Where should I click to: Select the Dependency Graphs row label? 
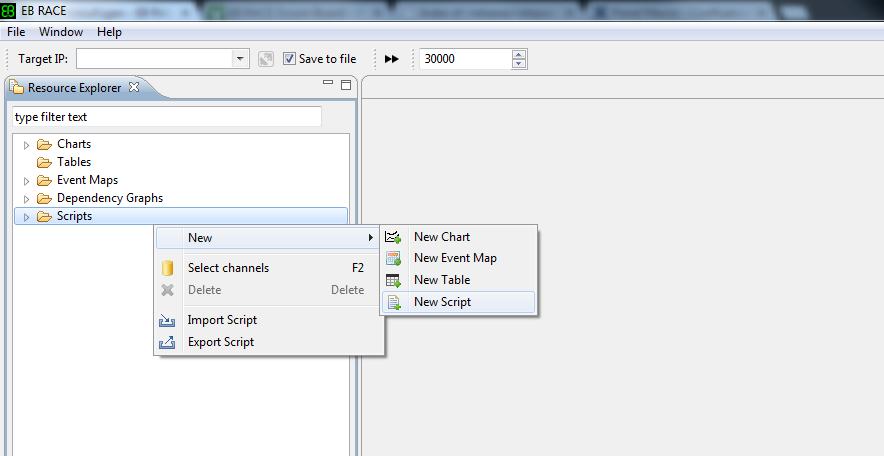(x=110, y=198)
